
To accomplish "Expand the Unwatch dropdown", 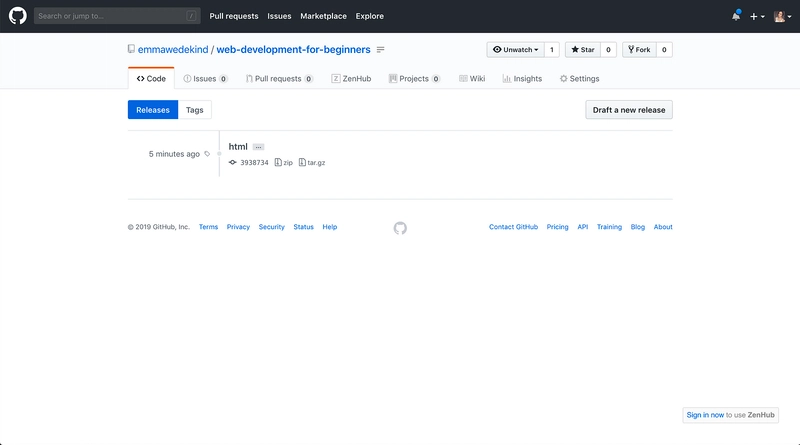I will (x=515, y=50).
